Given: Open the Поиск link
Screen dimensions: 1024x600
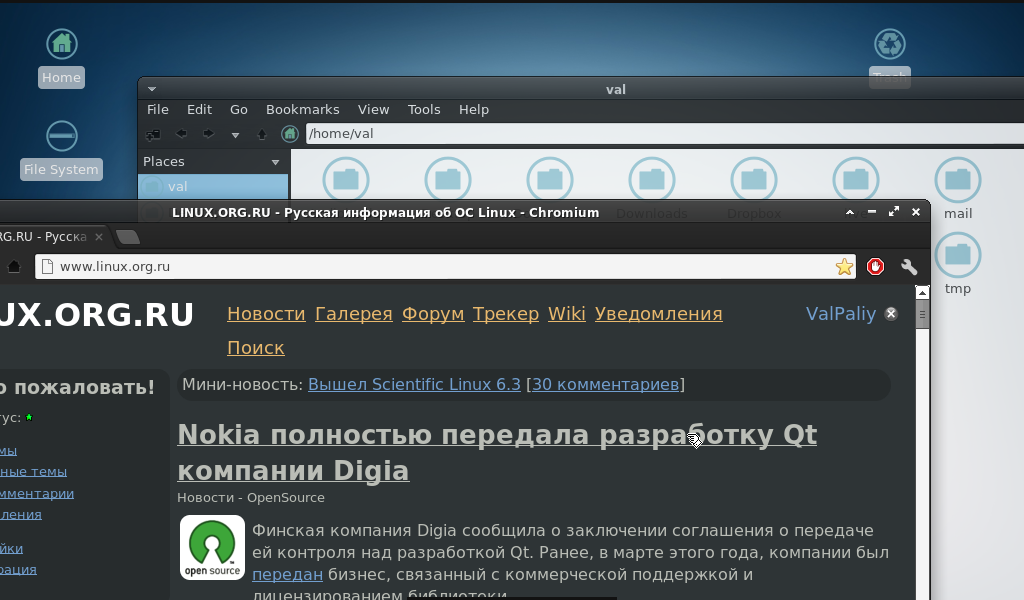Looking at the screenshot, I should (256, 348).
